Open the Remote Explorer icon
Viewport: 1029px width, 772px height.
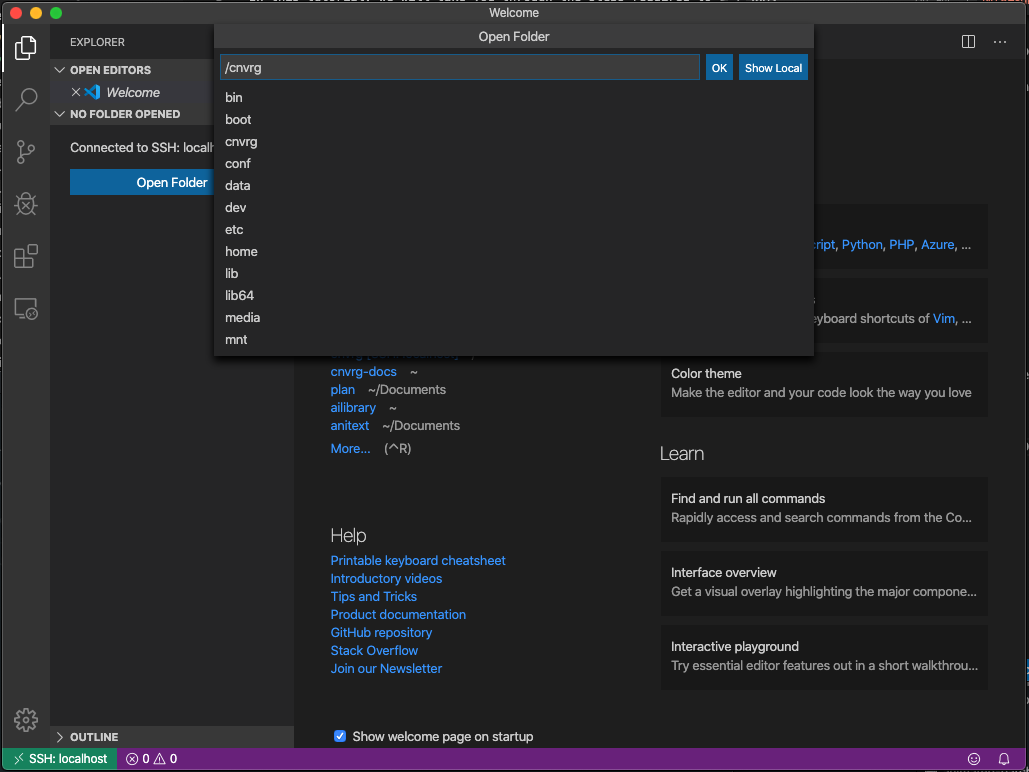pyautogui.click(x=26, y=309)
